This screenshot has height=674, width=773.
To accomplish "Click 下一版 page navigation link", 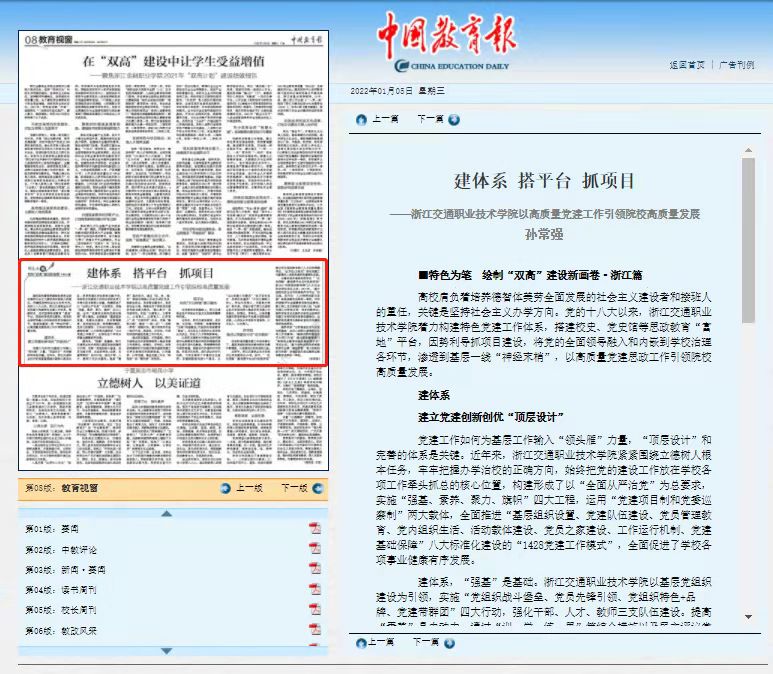I will tap(294, 488).
